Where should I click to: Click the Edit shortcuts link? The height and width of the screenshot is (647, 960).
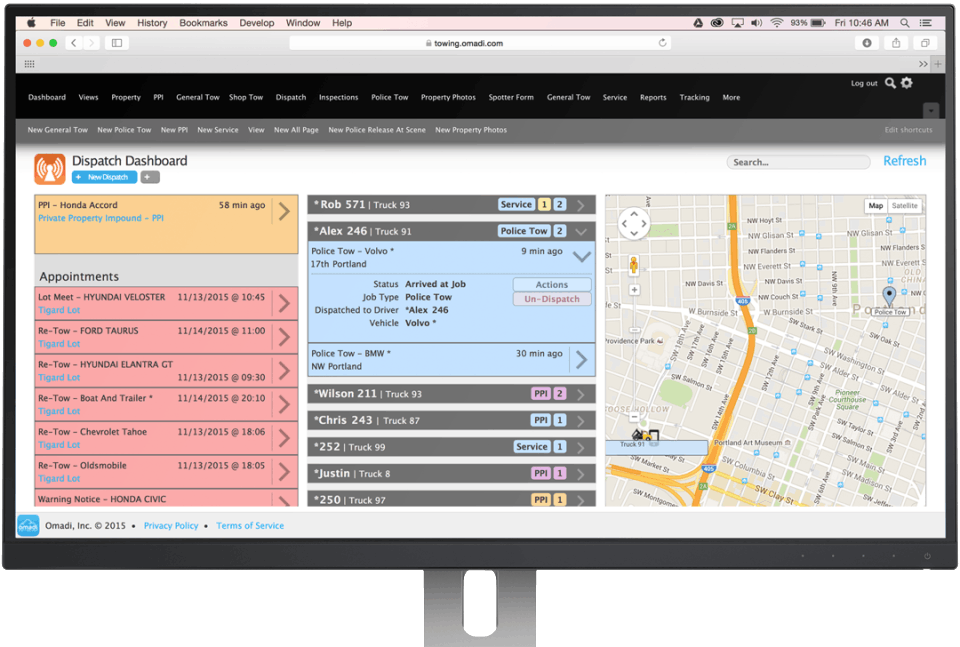click(x=908, y=130)
